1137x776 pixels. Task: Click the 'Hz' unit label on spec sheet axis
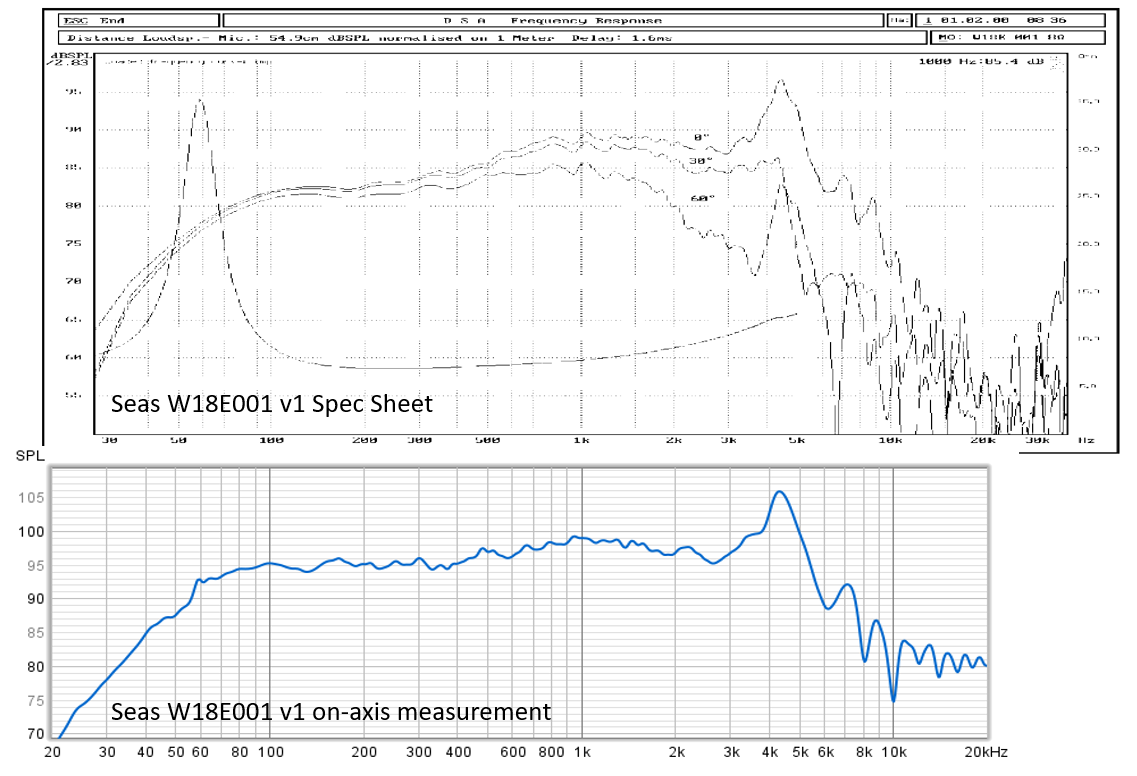1086,440
